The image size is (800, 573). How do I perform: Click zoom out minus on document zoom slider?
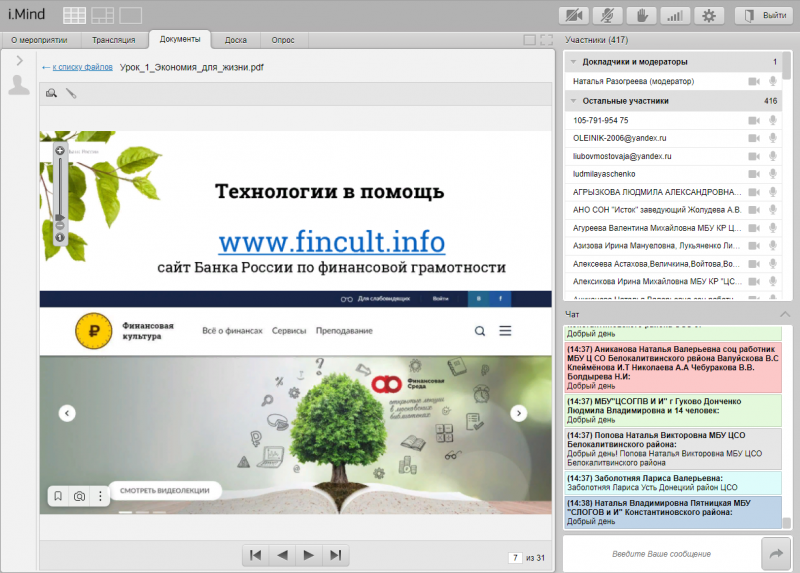[x=60, y=226]
